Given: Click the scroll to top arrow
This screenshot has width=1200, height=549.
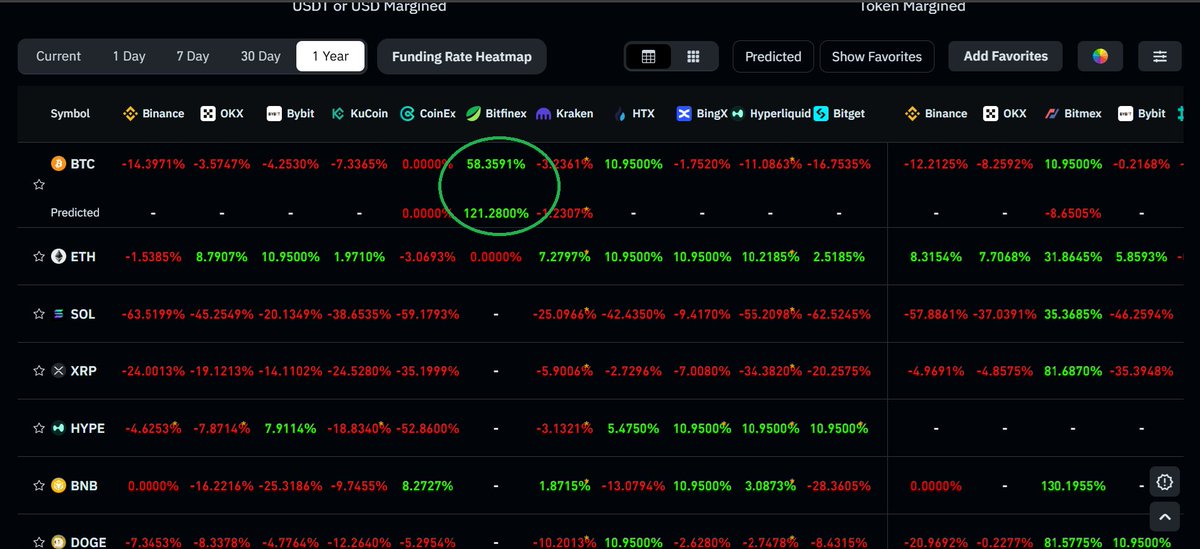Looking at the screenshot, I should (x=1164, y=518).
